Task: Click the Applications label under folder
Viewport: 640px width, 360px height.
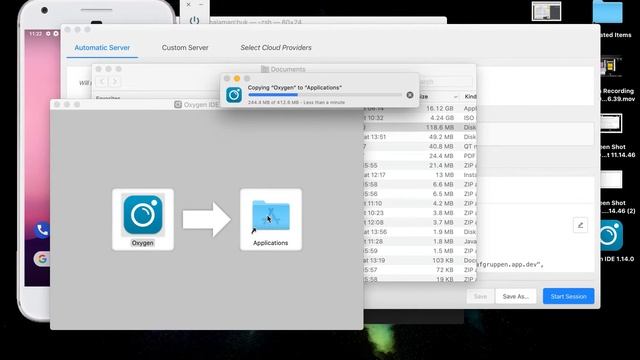Action: pyautogui.click(x=271, y=243)
